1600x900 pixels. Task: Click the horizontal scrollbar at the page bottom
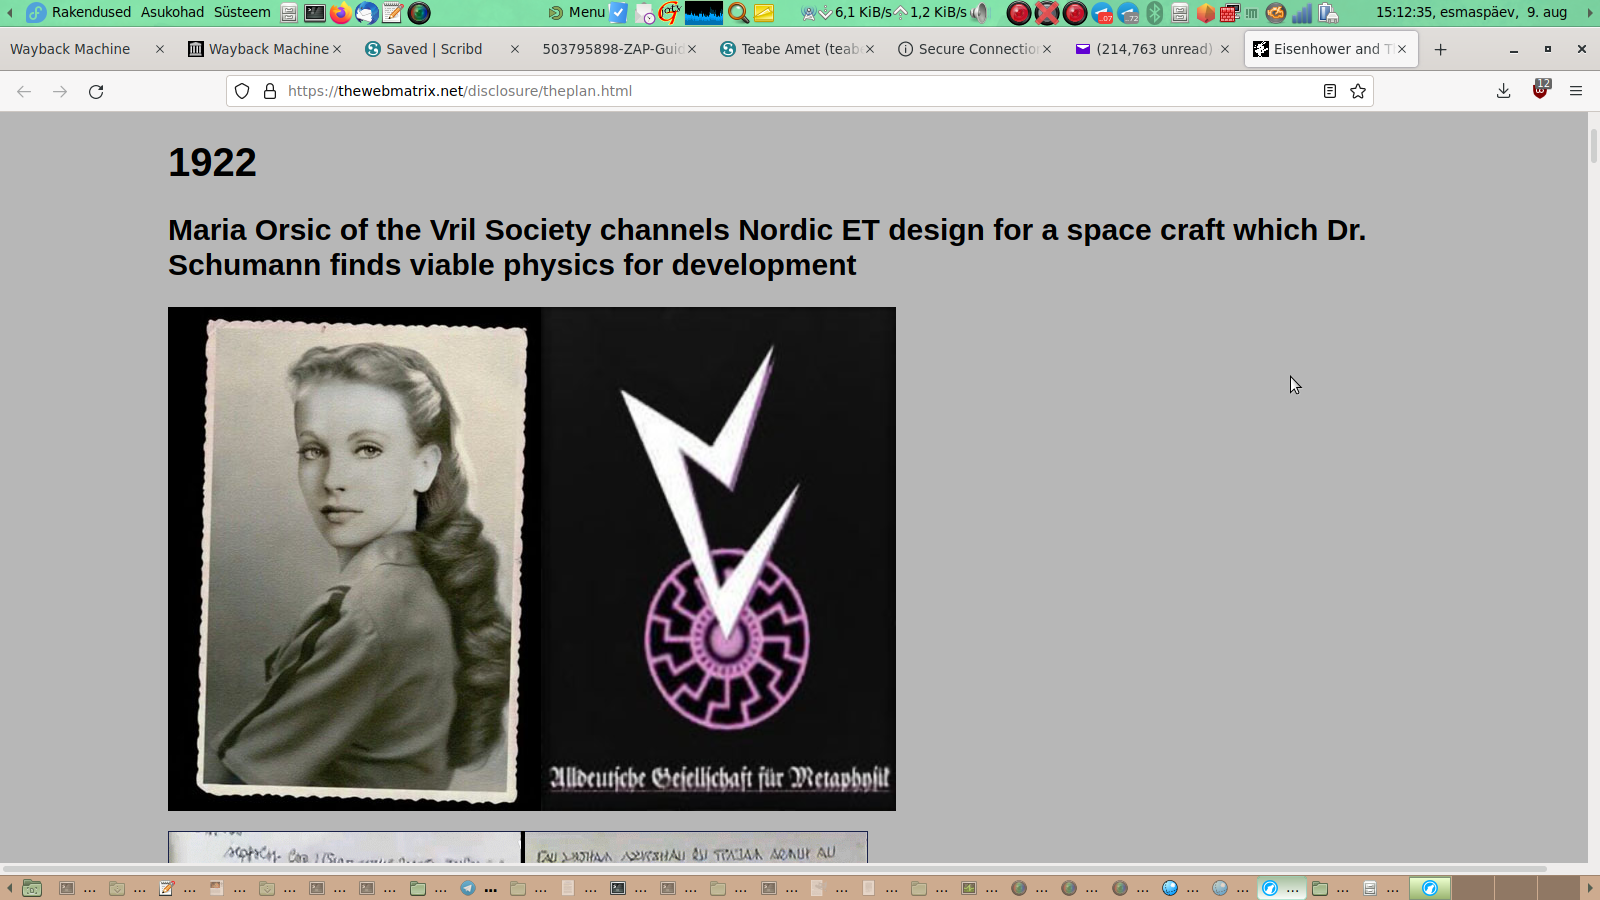(775, 869)
